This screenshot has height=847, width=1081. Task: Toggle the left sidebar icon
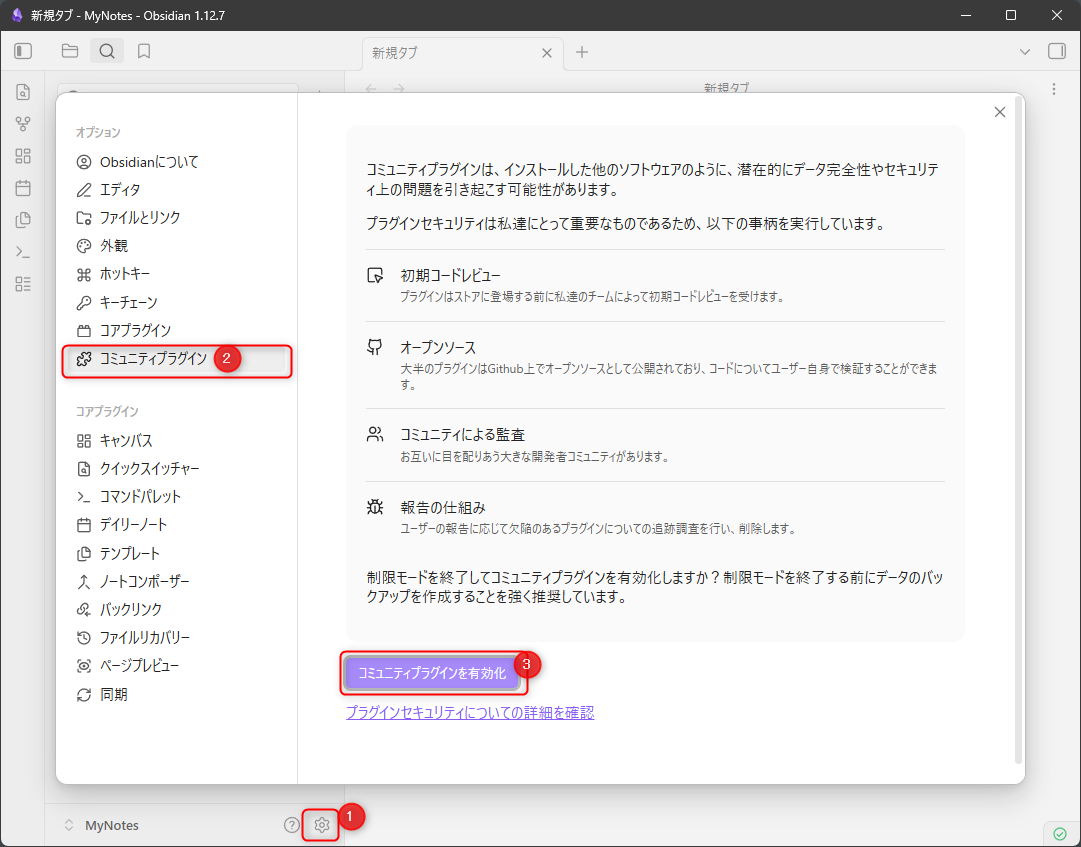point(23,51)
